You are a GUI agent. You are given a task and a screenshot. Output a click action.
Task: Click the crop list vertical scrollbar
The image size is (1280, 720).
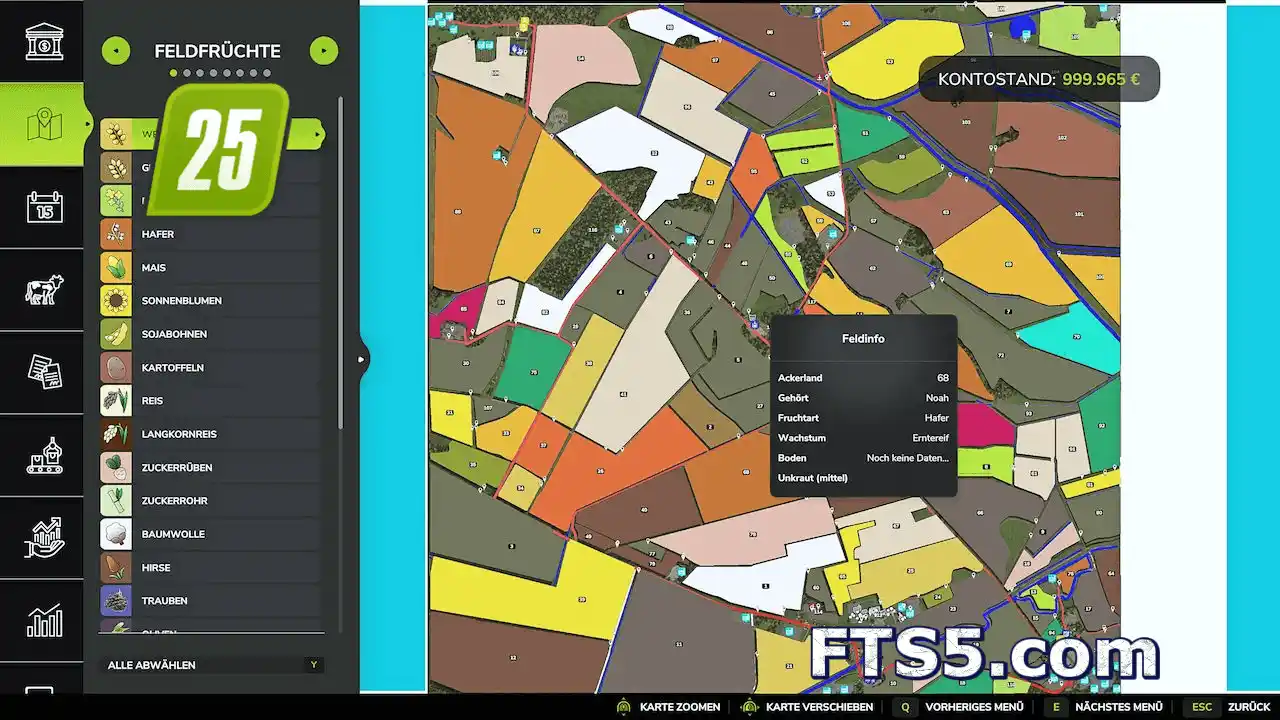[x=340, y=300]
